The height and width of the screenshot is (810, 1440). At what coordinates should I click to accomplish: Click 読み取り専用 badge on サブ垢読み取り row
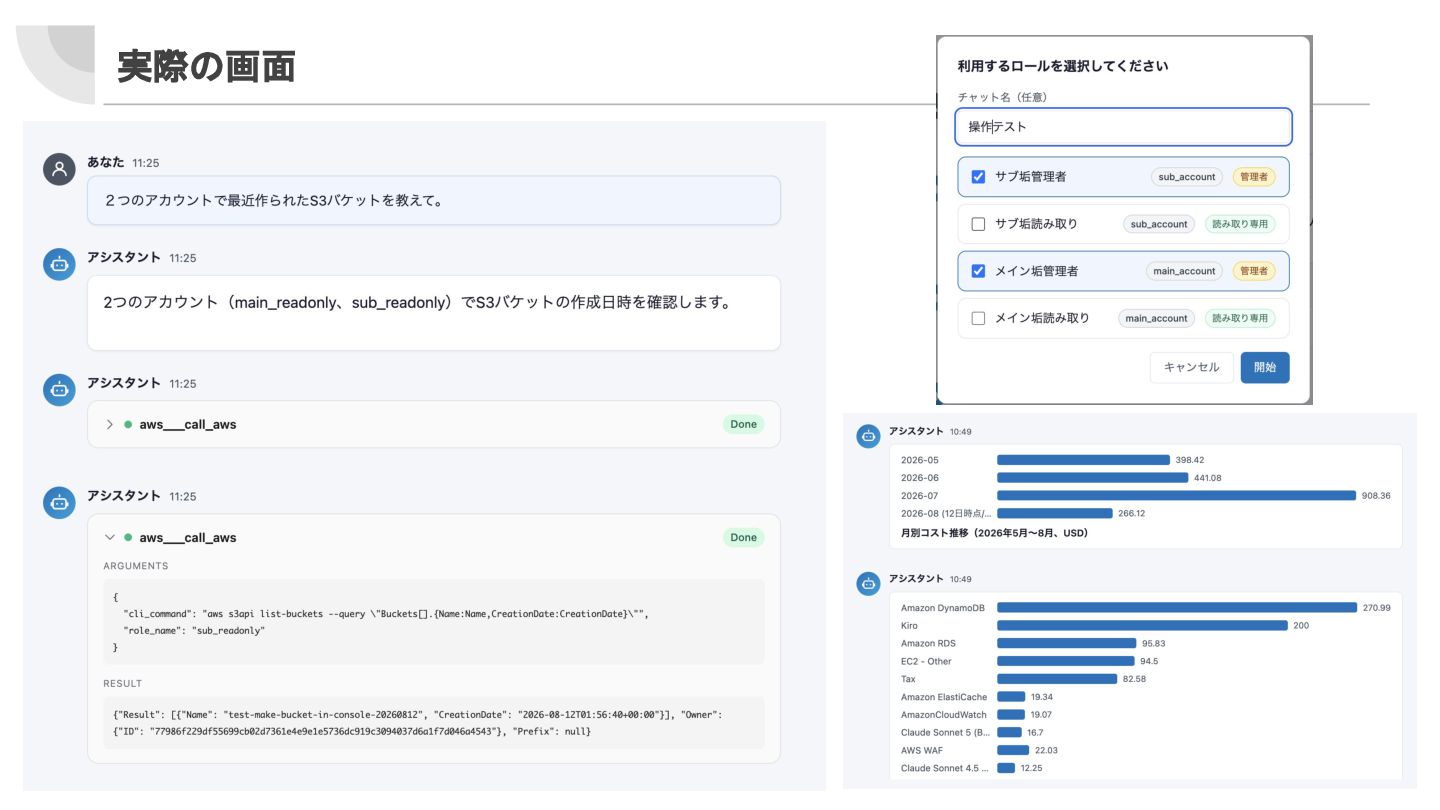point(1240,224)
